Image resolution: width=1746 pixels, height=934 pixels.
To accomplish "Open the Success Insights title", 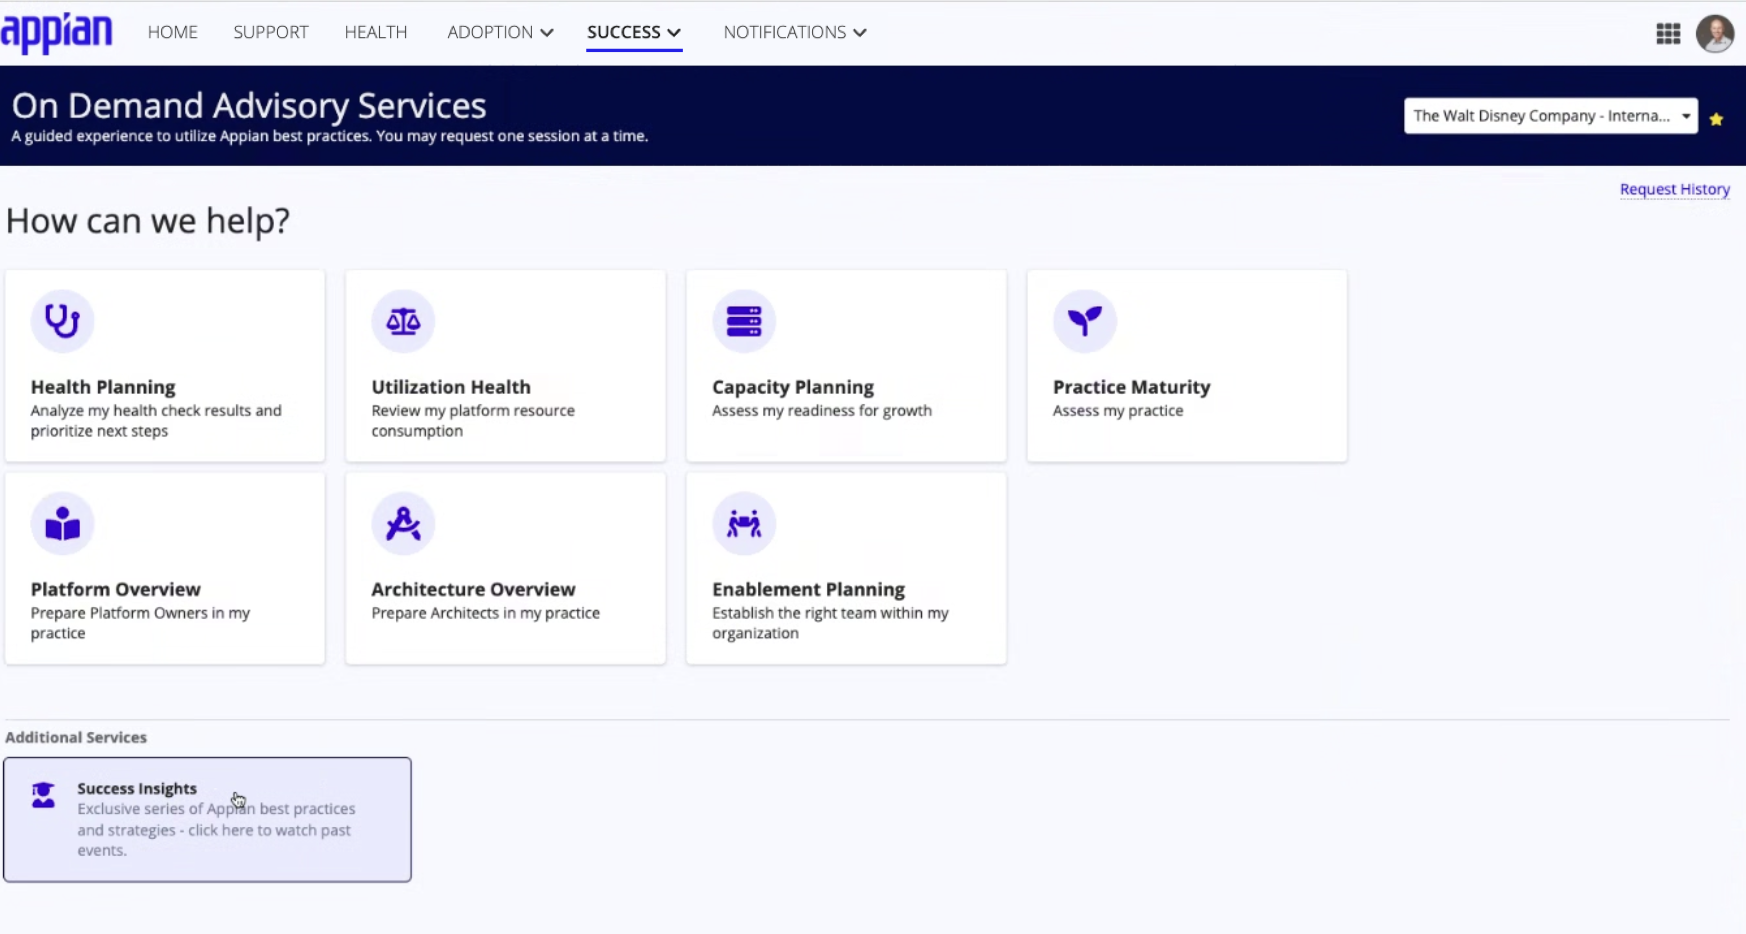I will 137,788.
